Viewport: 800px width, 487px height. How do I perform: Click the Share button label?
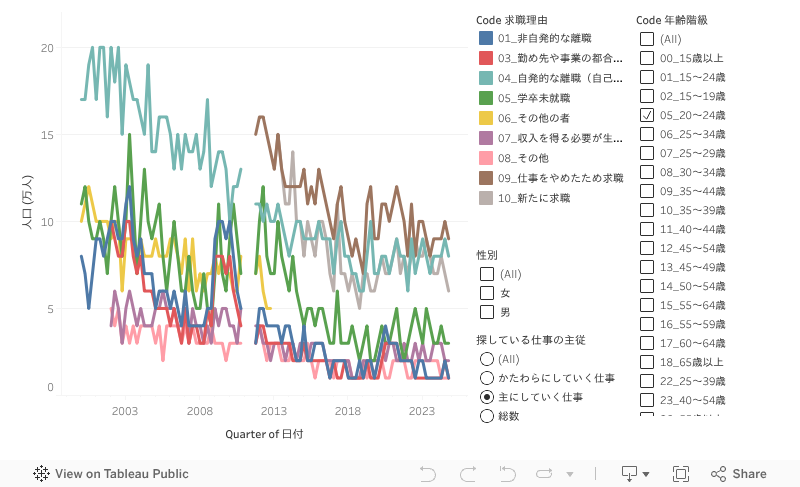click(749, 474)
